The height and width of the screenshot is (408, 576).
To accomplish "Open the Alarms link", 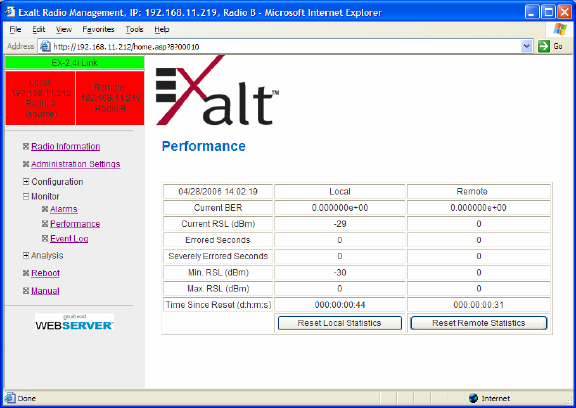I will [x=64, y=209].
